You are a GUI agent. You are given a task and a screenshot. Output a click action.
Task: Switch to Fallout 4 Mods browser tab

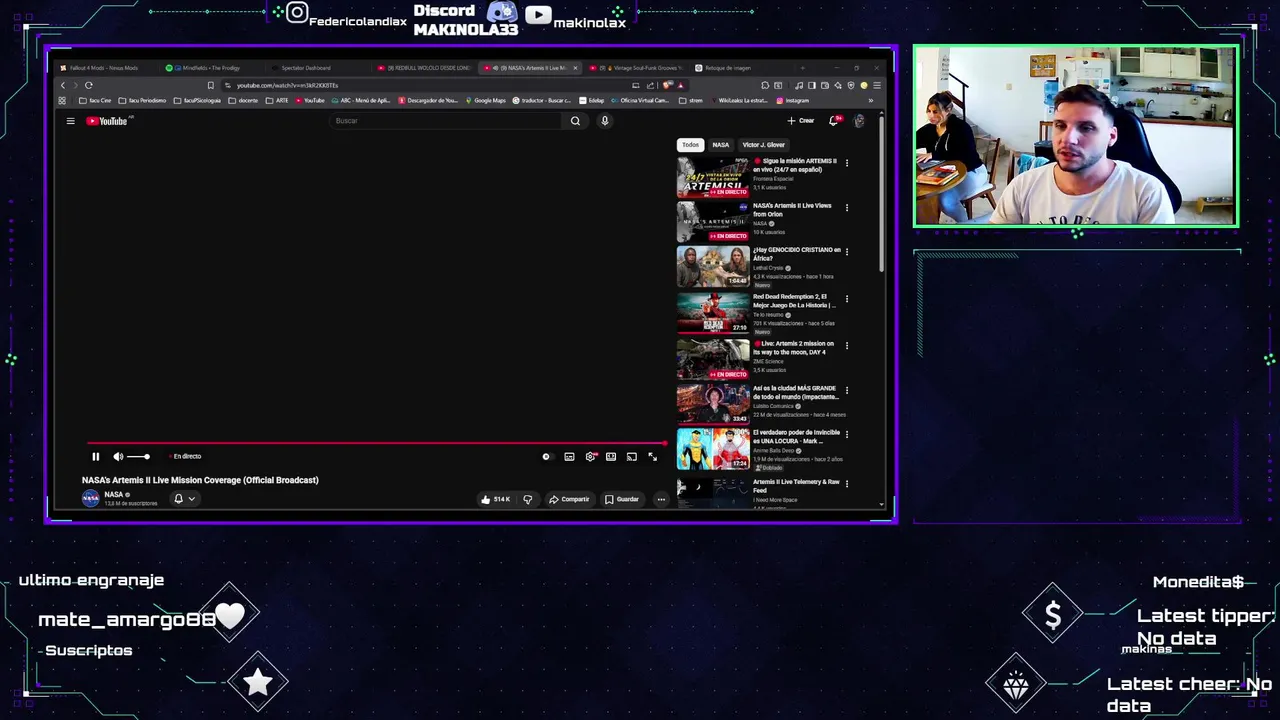click(105, 68)
